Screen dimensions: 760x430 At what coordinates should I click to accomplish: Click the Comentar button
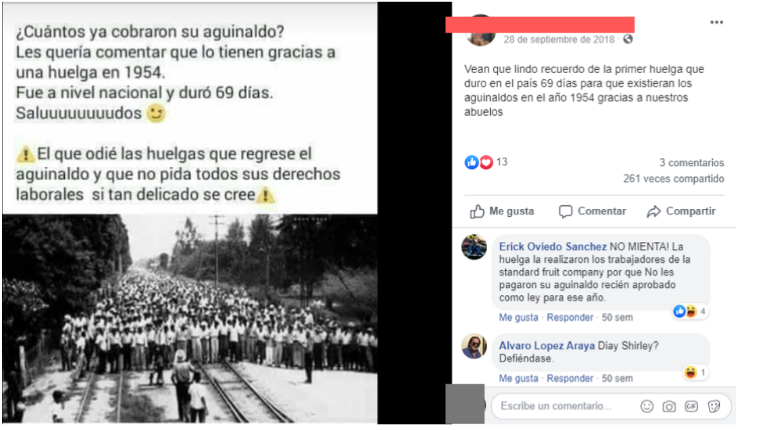pyautogui.click(x=592, y=211)
